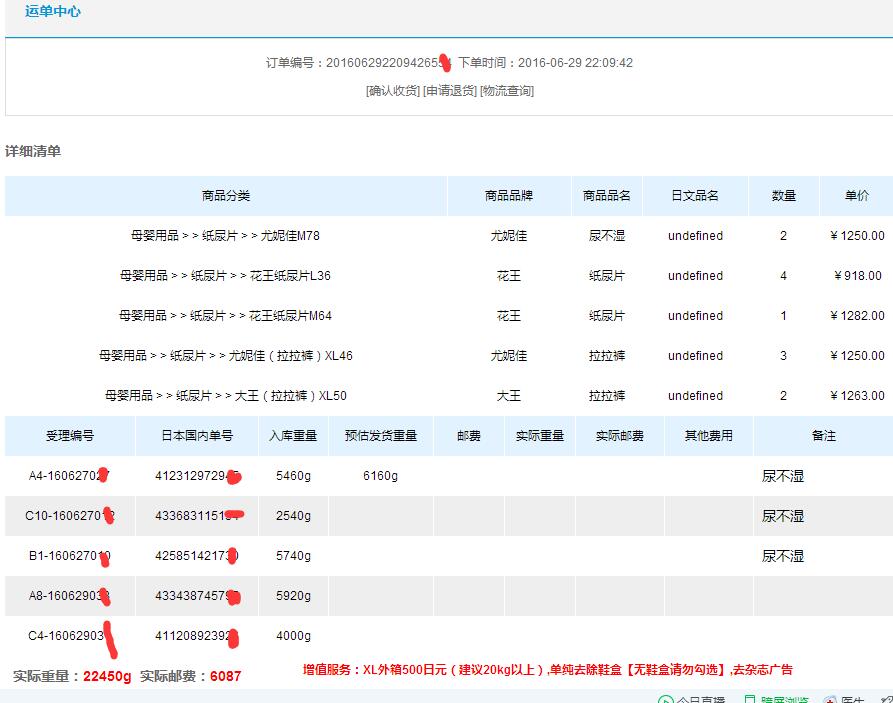Click quantity 3 in the XL46 row
The height and width of the screenshot is (703, 893).
784,355
